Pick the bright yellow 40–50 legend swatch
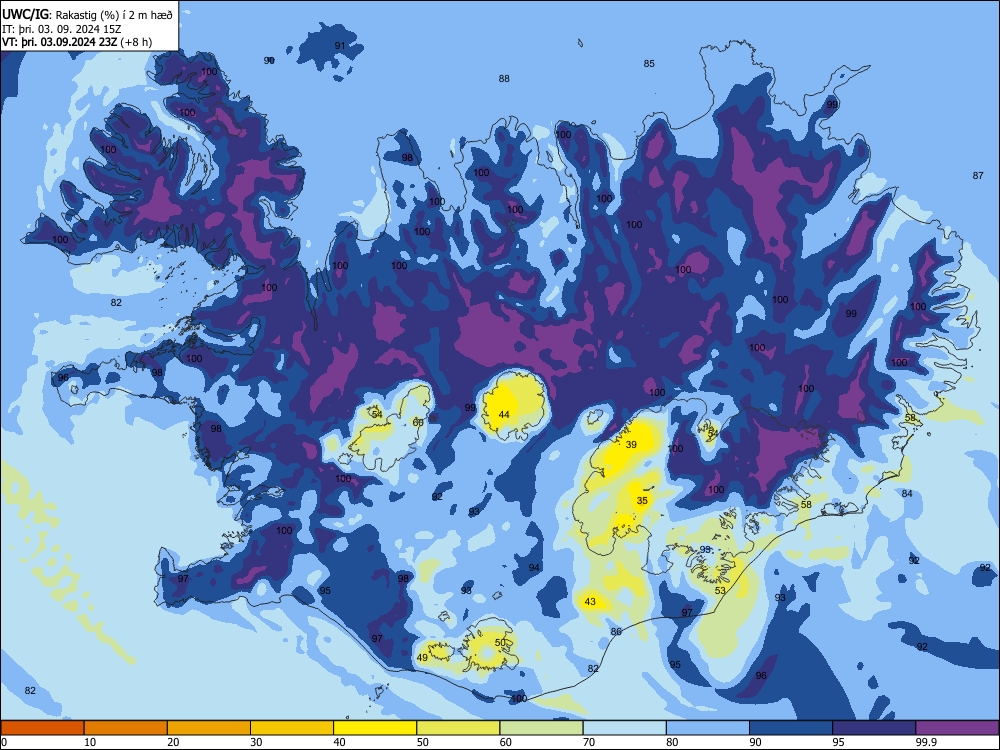The width and height of the screenshot is (1000, 750). [x=375, y=728]
